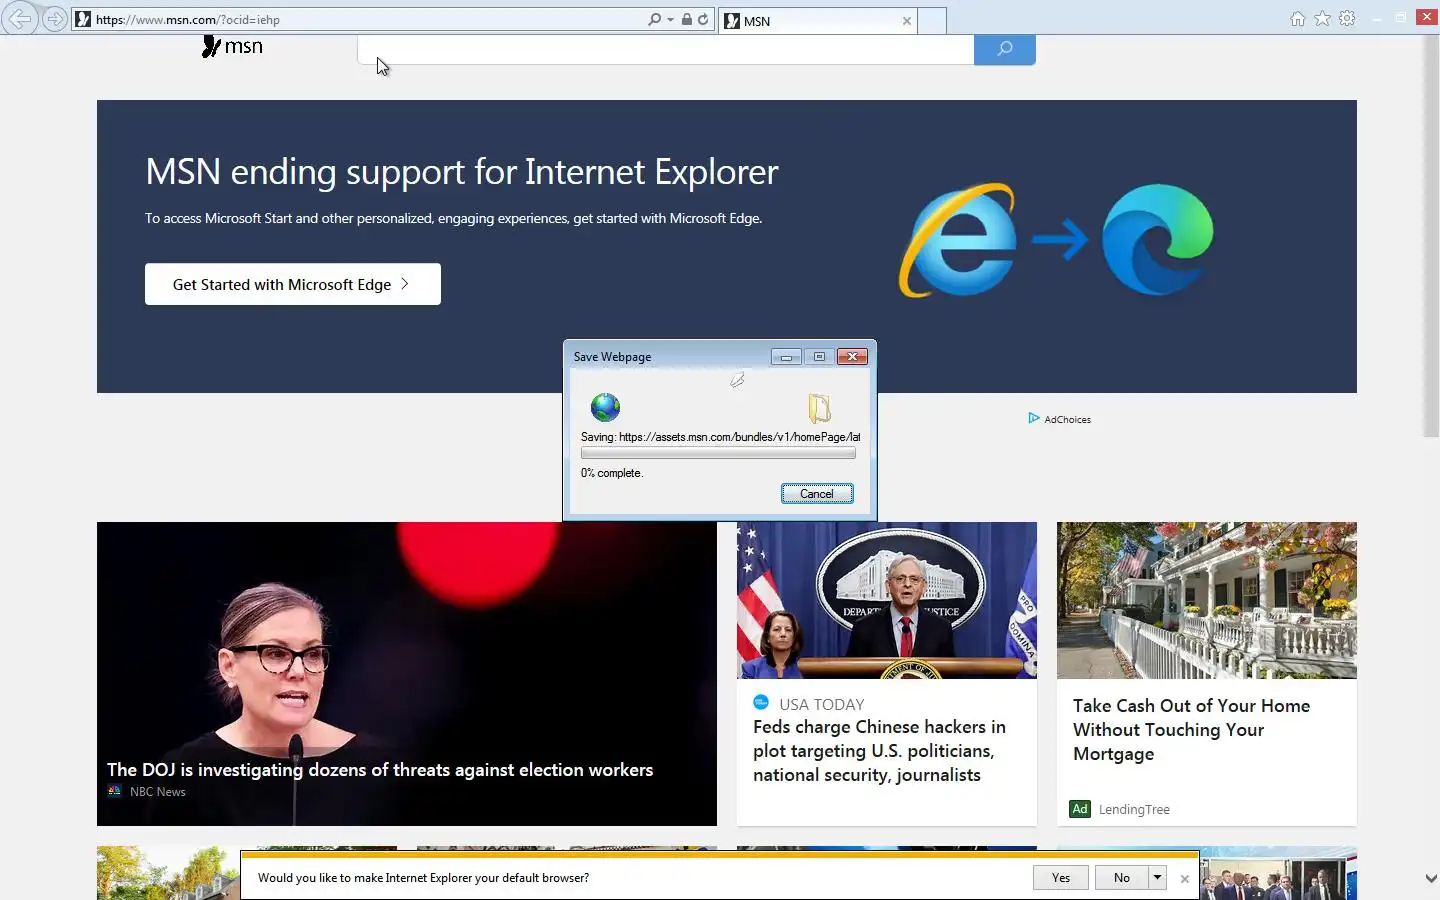Image resolution: width=1440 pixels, height=900 pixels.
Task: Click the Save Webpage progress bar
Action: (718, 453)
